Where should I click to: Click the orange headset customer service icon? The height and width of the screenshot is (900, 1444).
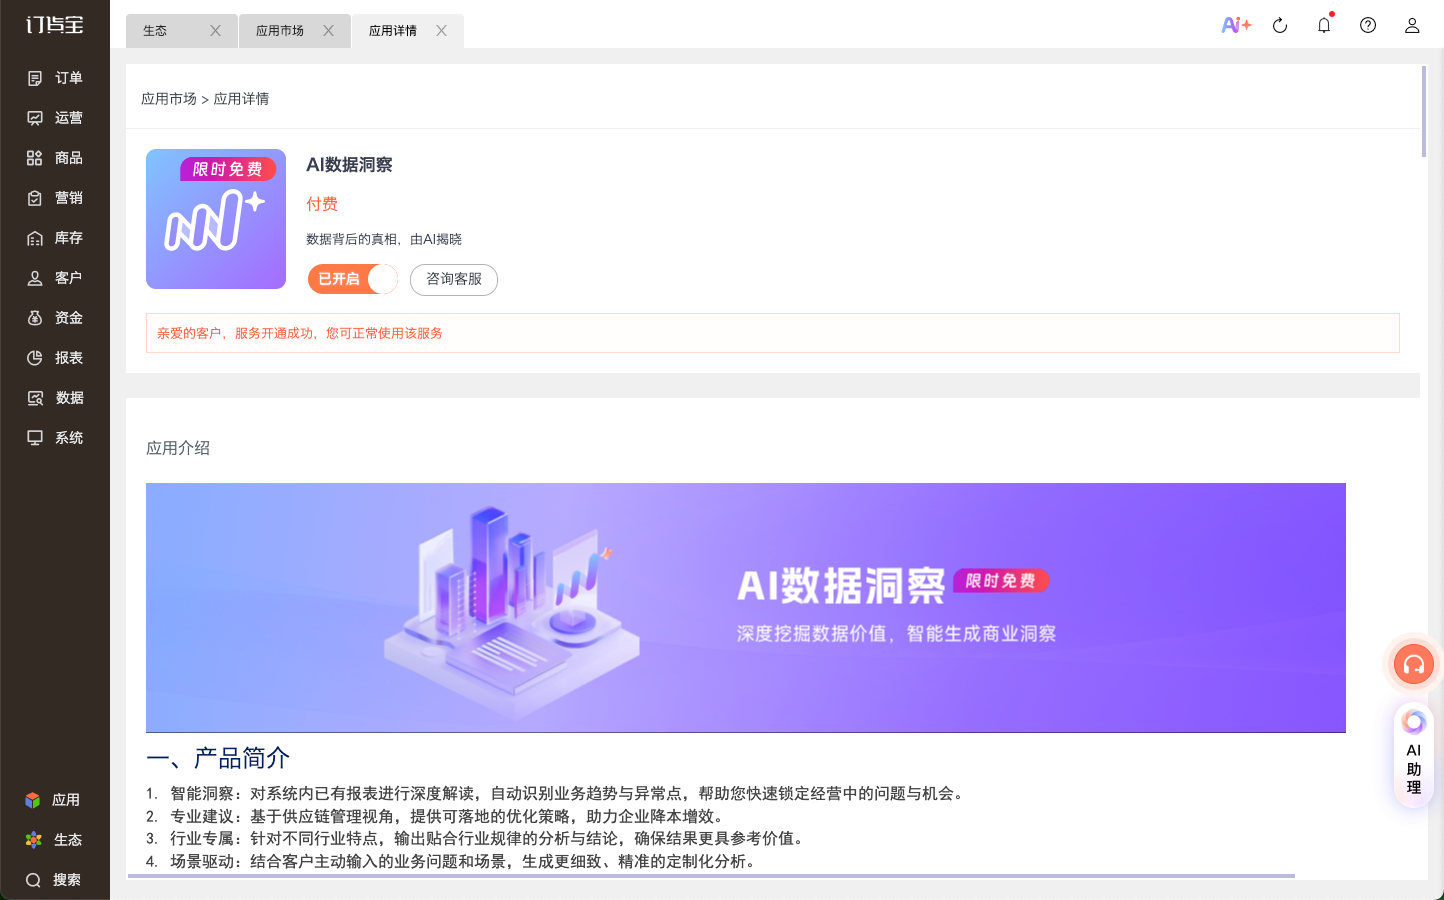coord(1413,664)
